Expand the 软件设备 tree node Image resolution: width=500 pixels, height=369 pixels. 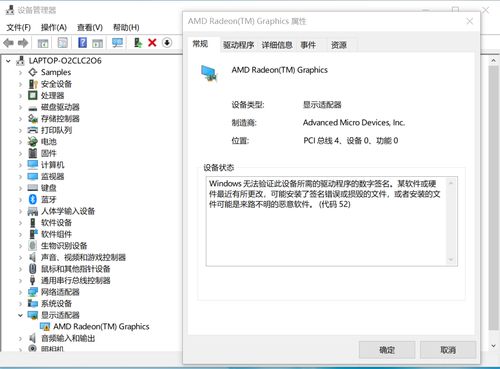[x=20, y=223]
